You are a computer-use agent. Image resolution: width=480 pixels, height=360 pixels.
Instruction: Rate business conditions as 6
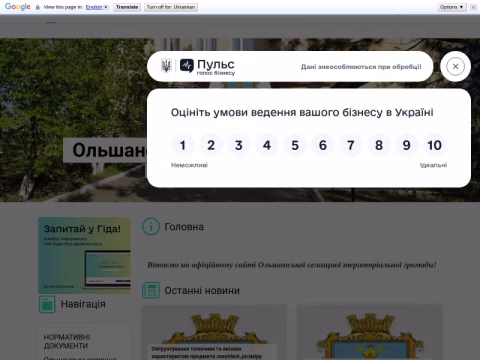click(x=323, y=145)
